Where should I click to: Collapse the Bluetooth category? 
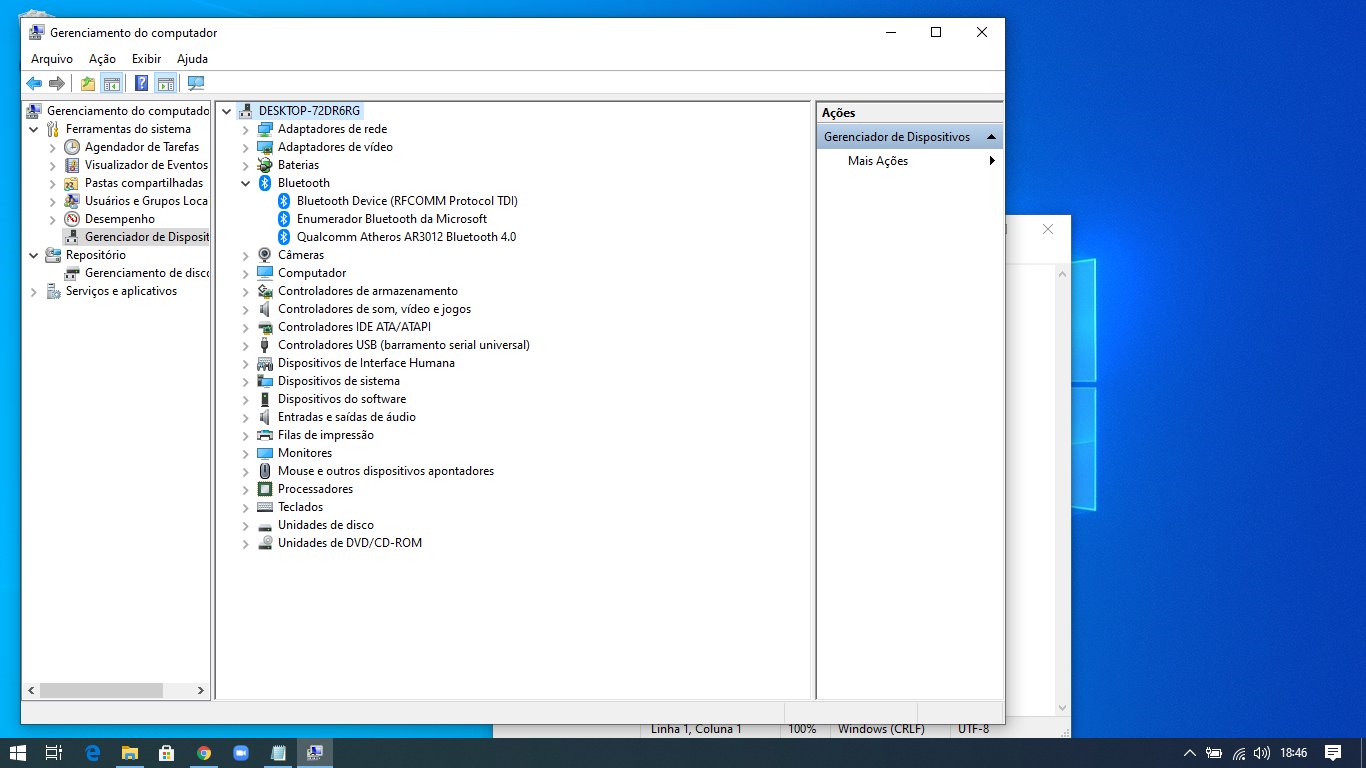tap(246, 183)
